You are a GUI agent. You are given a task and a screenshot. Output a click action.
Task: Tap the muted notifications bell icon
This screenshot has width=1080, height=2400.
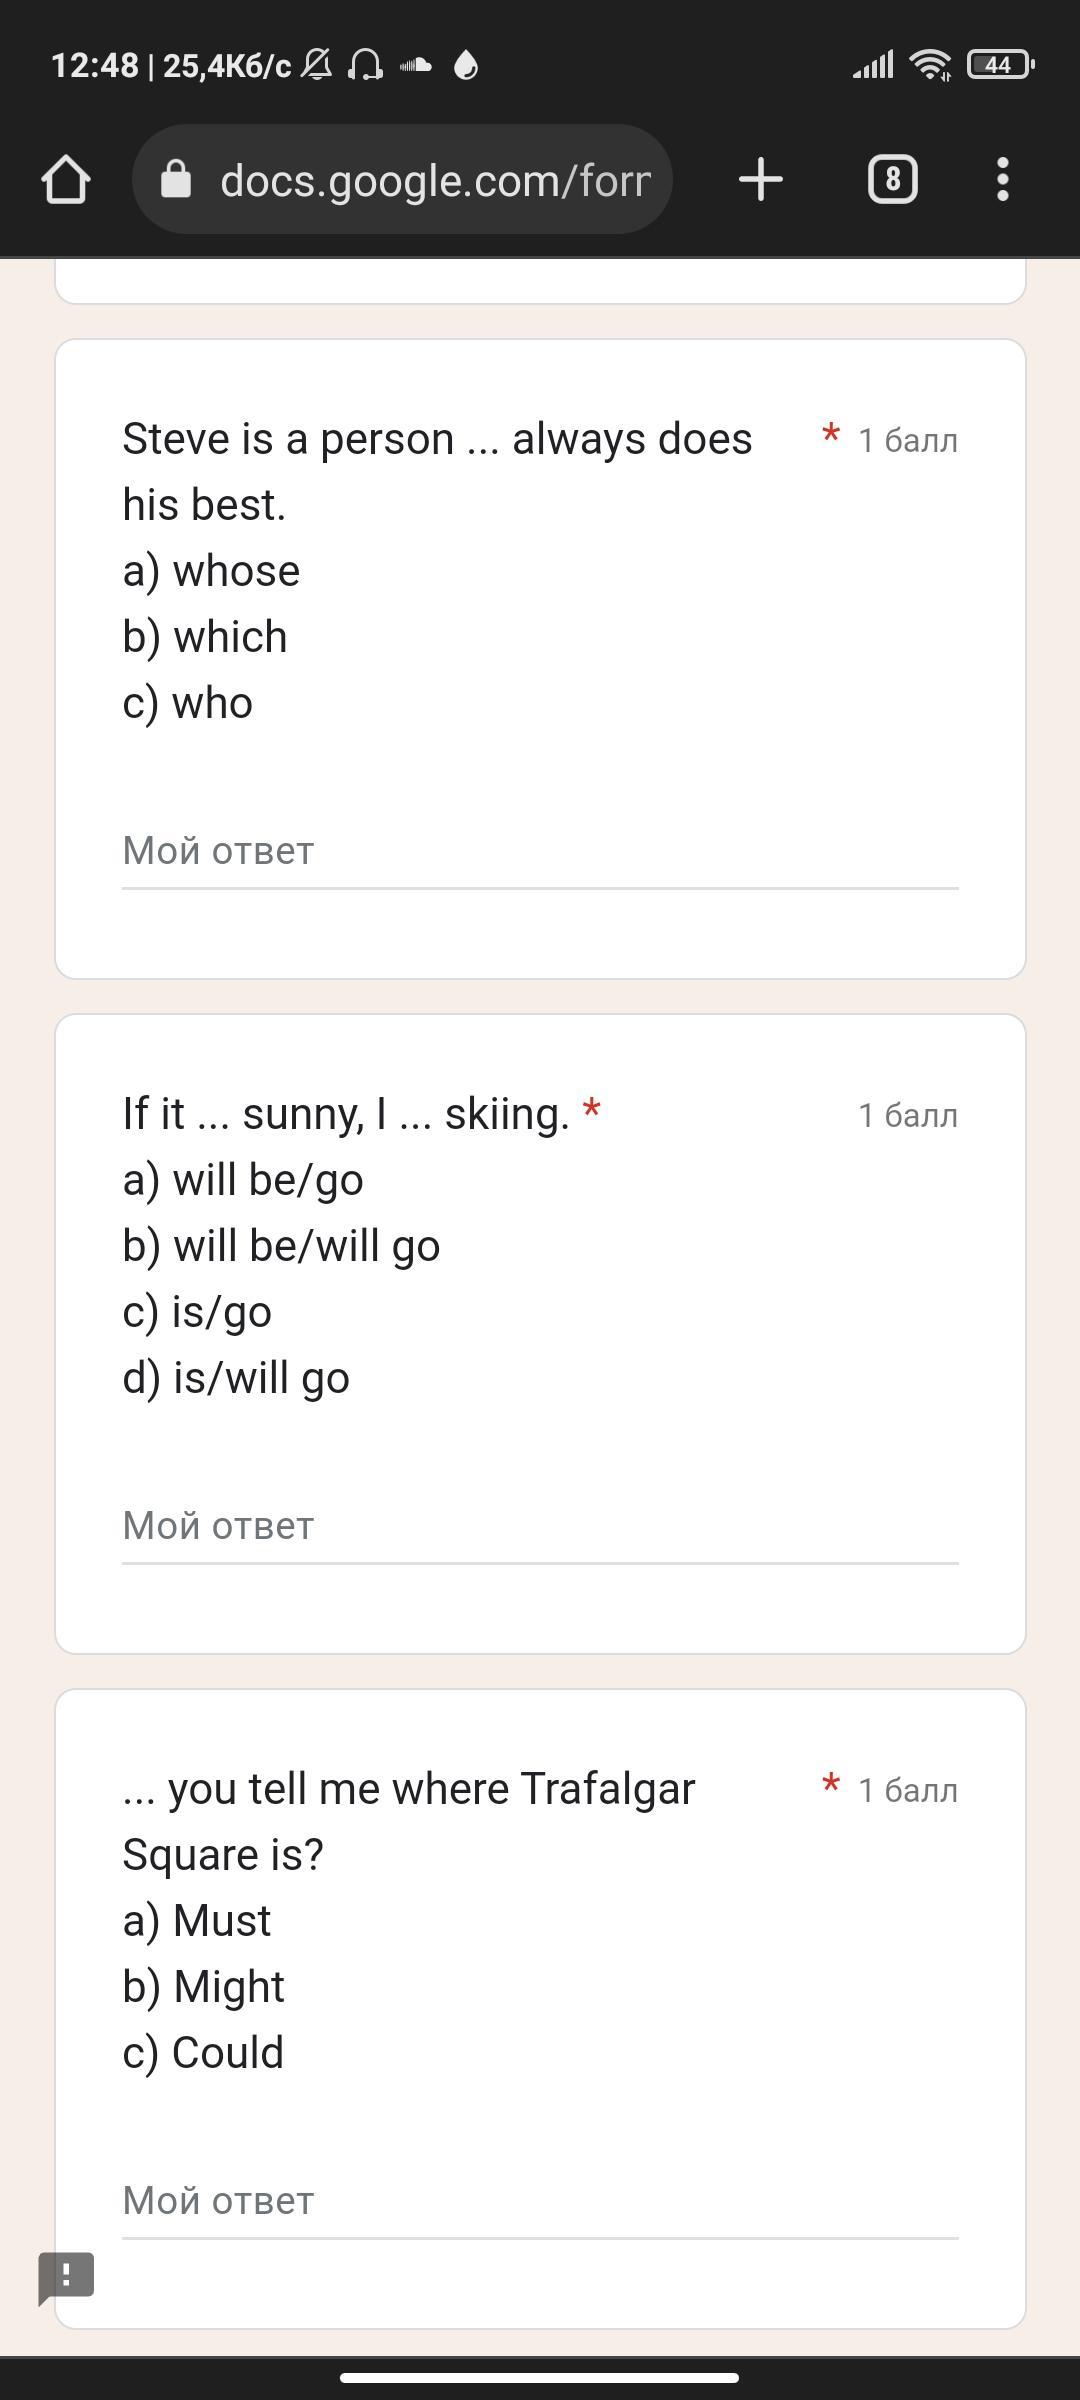click(317, 65)
